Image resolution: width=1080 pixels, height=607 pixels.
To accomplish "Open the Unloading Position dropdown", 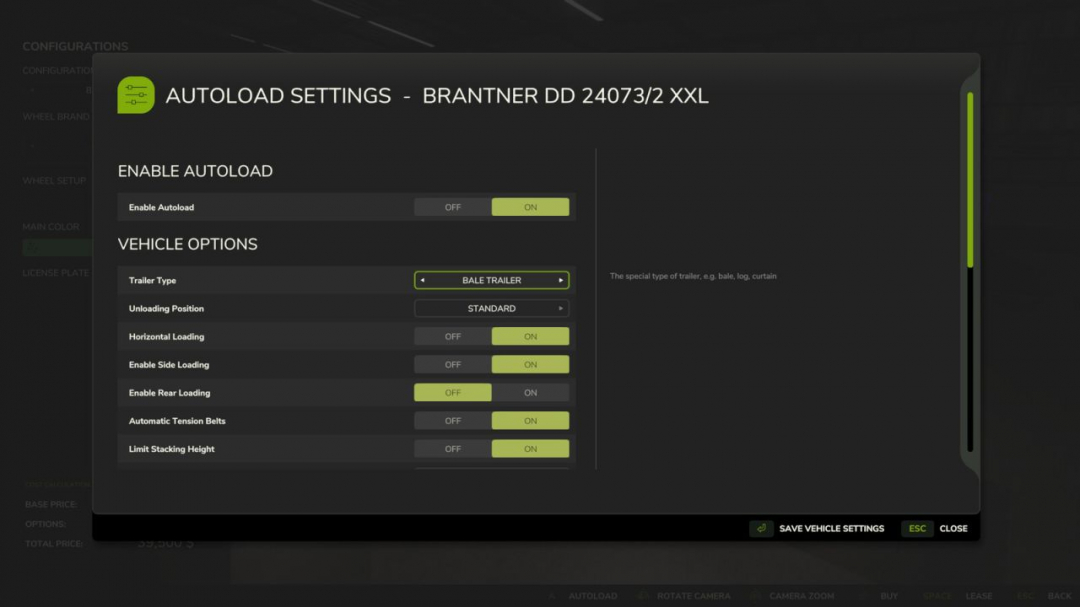I will [491, 308].
